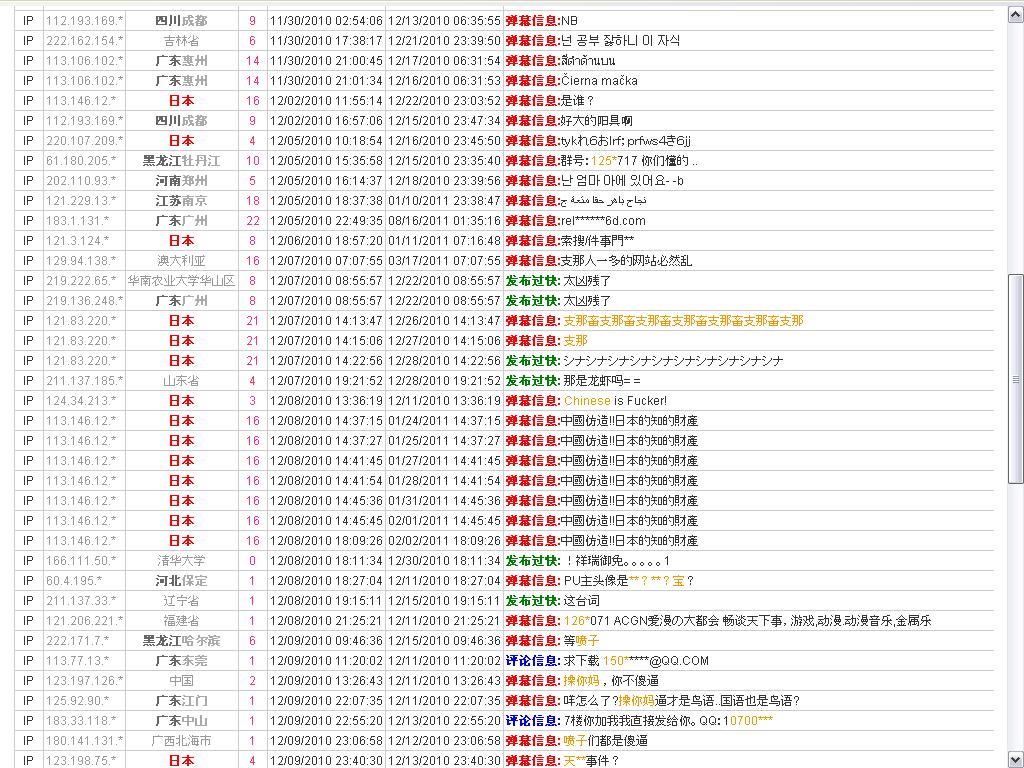Click location 吉林省
This screenshot has height=768, width=1024.
coord(182,40)
